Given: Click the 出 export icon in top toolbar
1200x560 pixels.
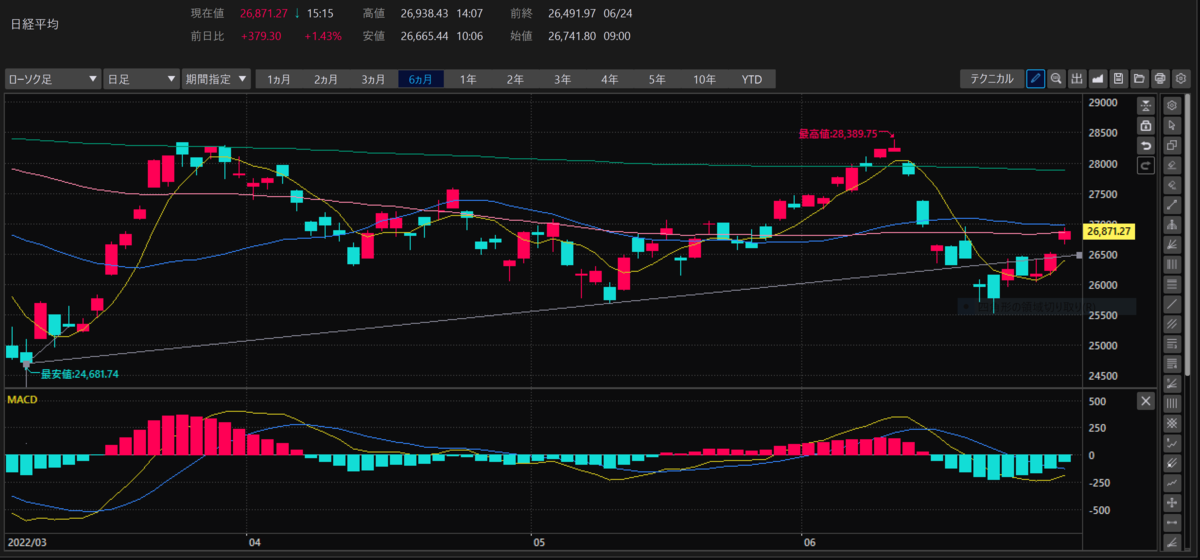Looking at the screenshot, I should 1077,78.
